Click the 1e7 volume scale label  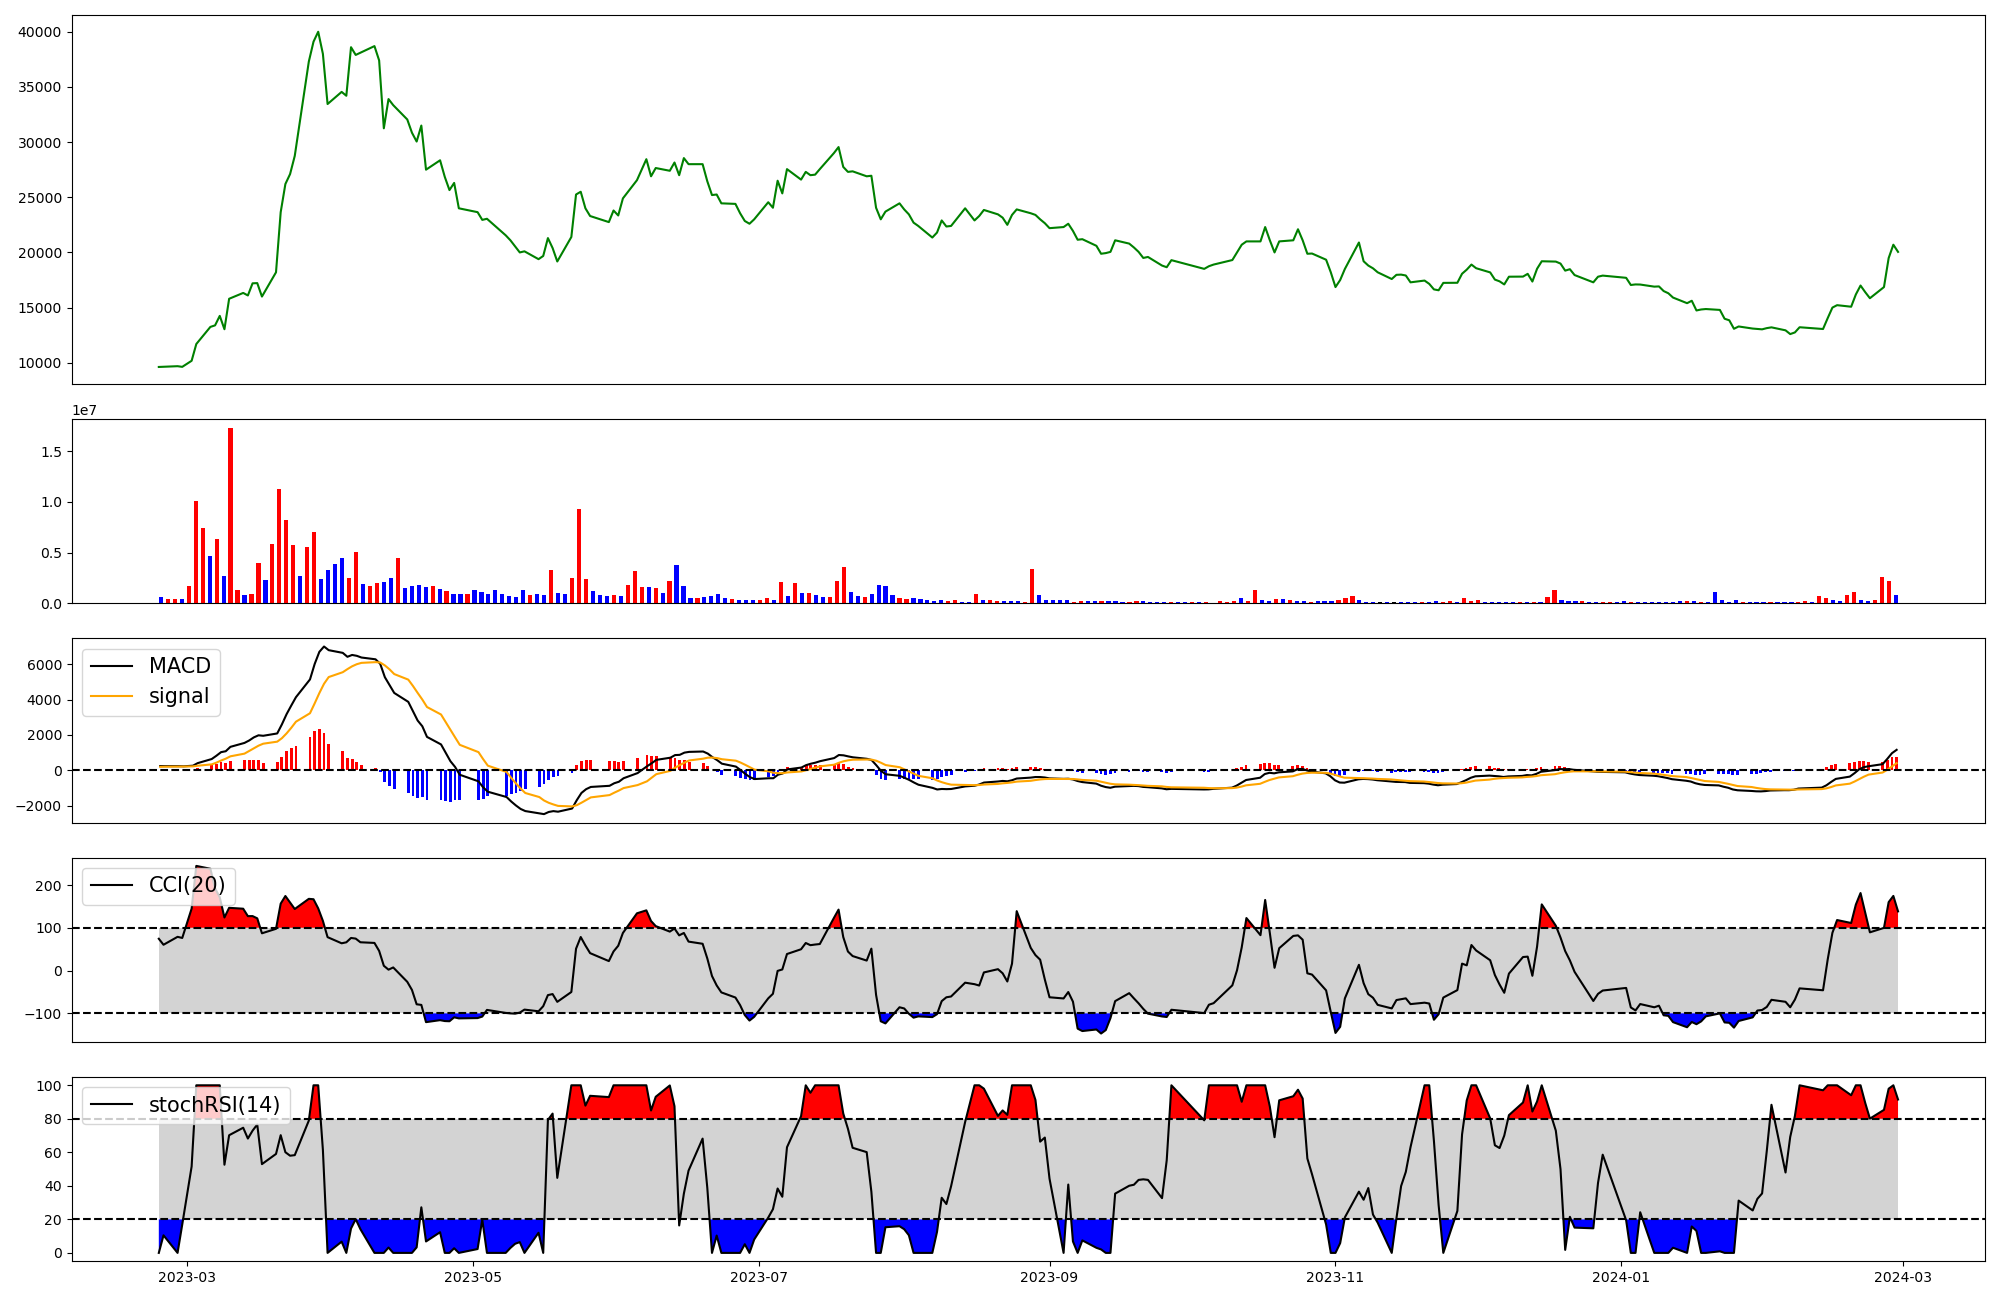pyautogui.click(x=84, y=410)
